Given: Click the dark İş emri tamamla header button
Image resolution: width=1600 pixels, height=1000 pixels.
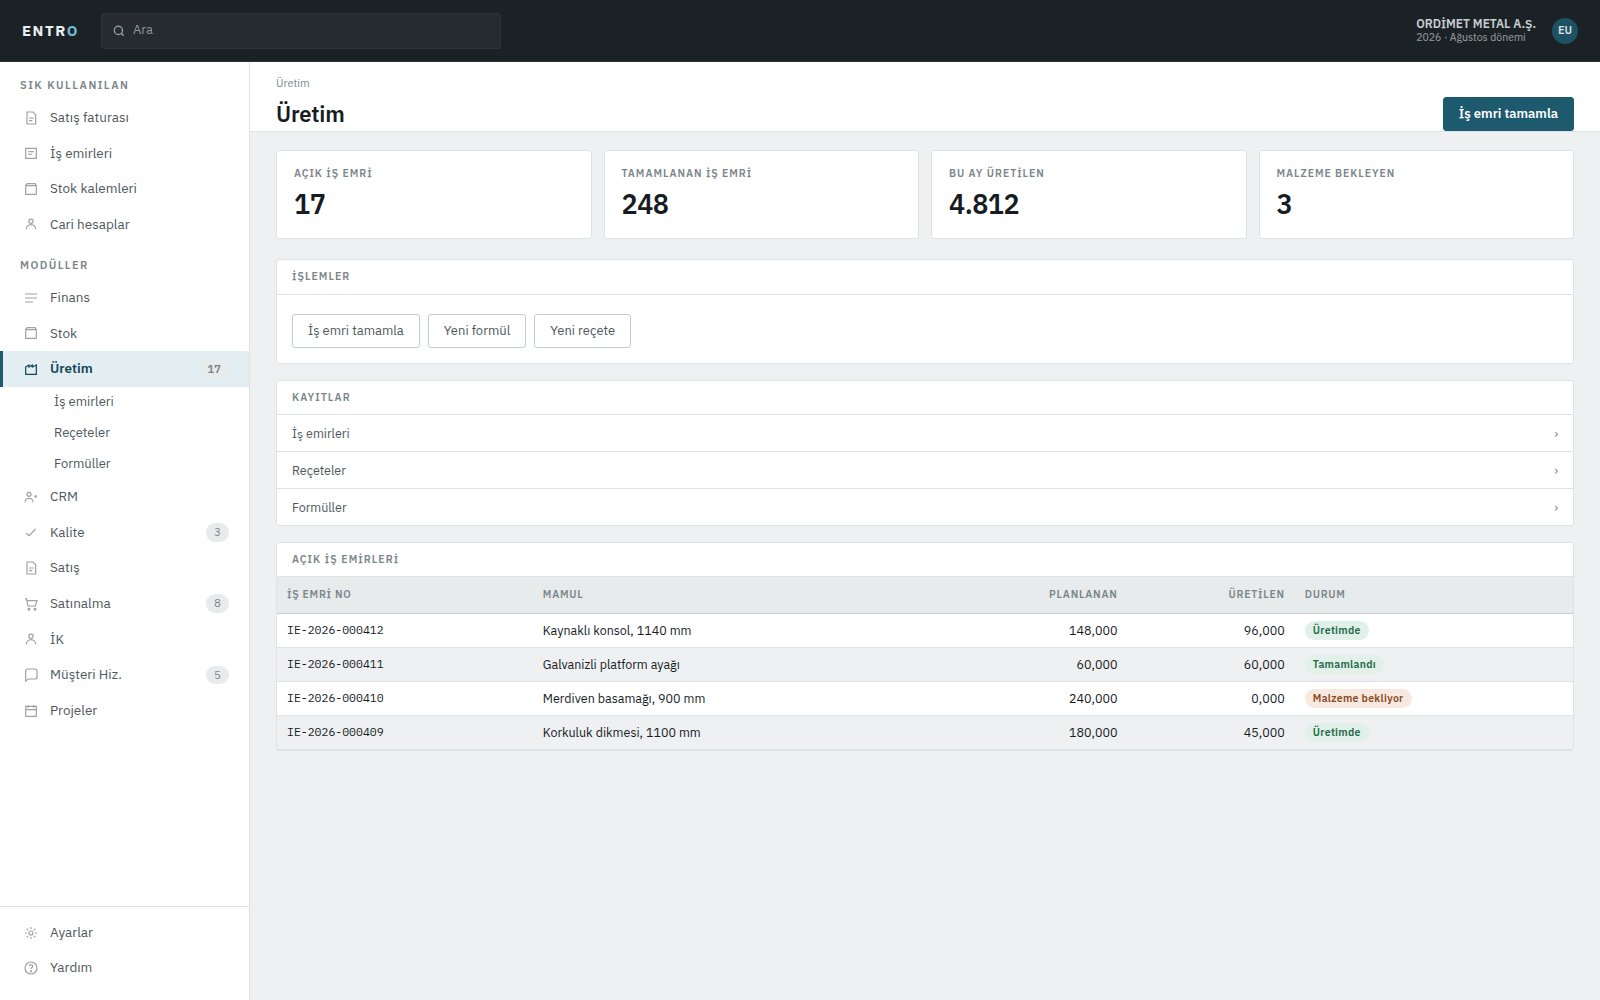Looking at the screenshot, I should 1508,114.
